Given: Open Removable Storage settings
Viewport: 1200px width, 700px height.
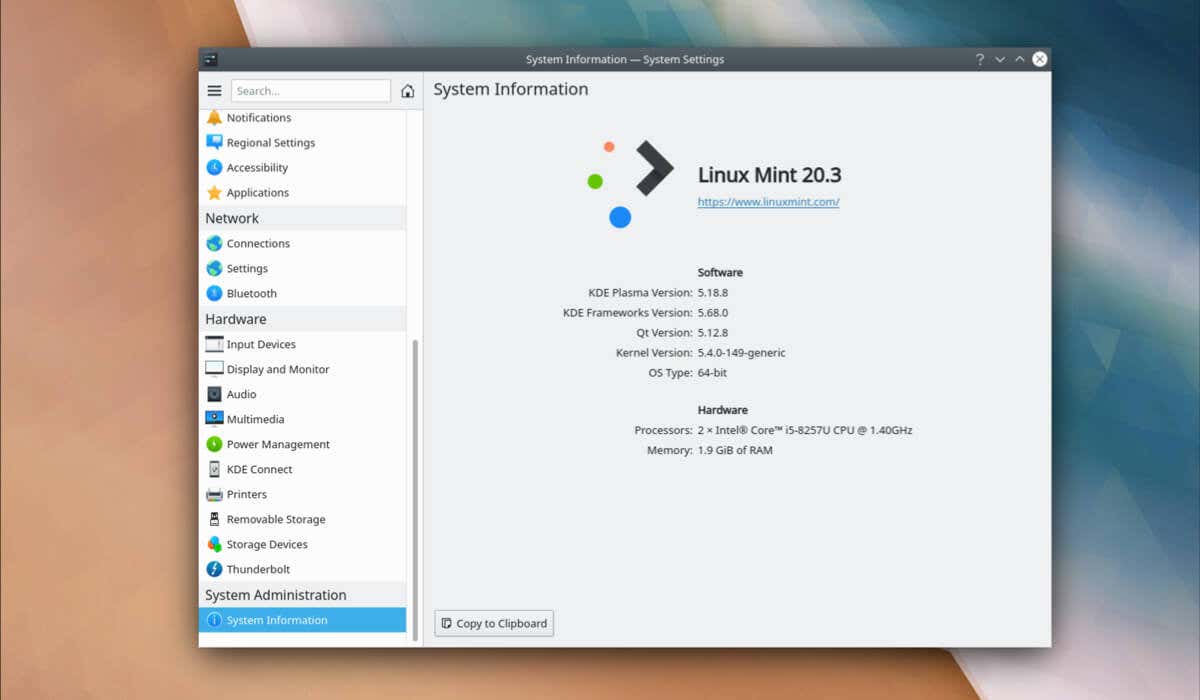Looking at the screenshot, I should coord(302,519).
